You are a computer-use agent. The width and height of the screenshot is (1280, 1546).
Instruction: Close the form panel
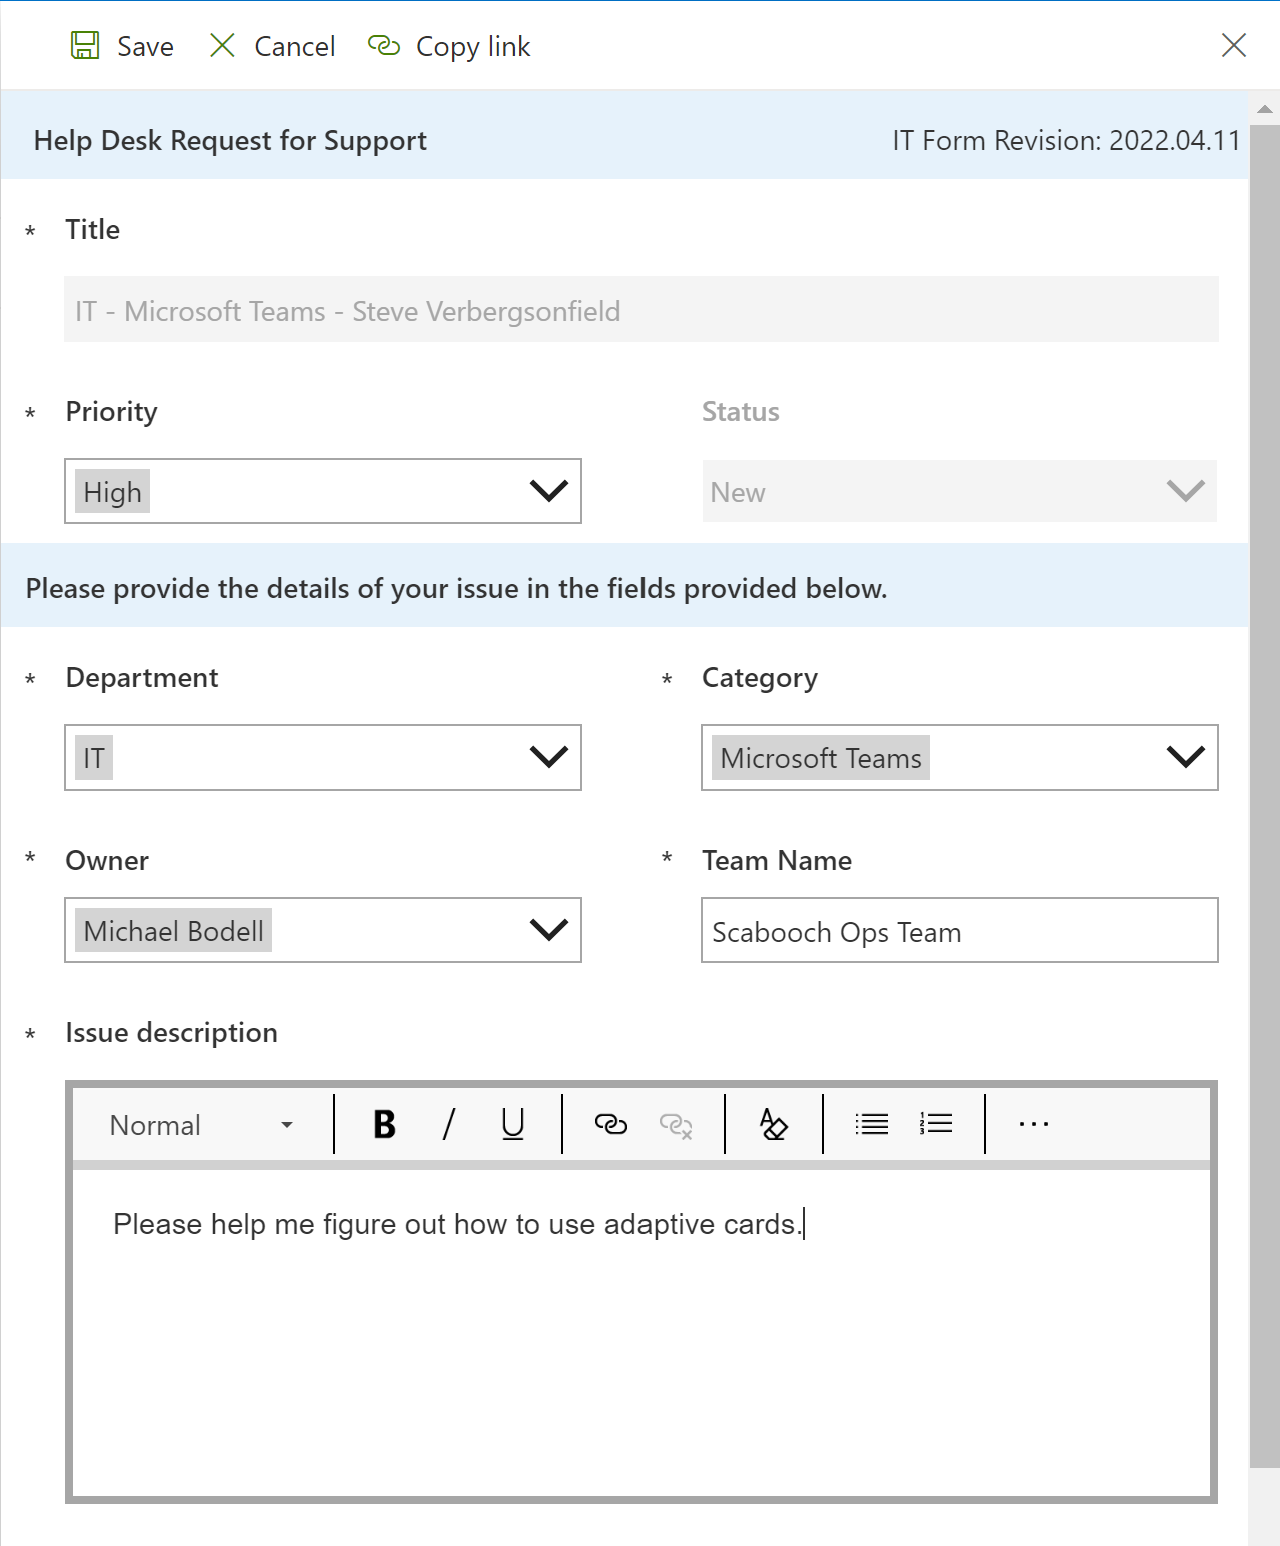tap(1234, 45)
